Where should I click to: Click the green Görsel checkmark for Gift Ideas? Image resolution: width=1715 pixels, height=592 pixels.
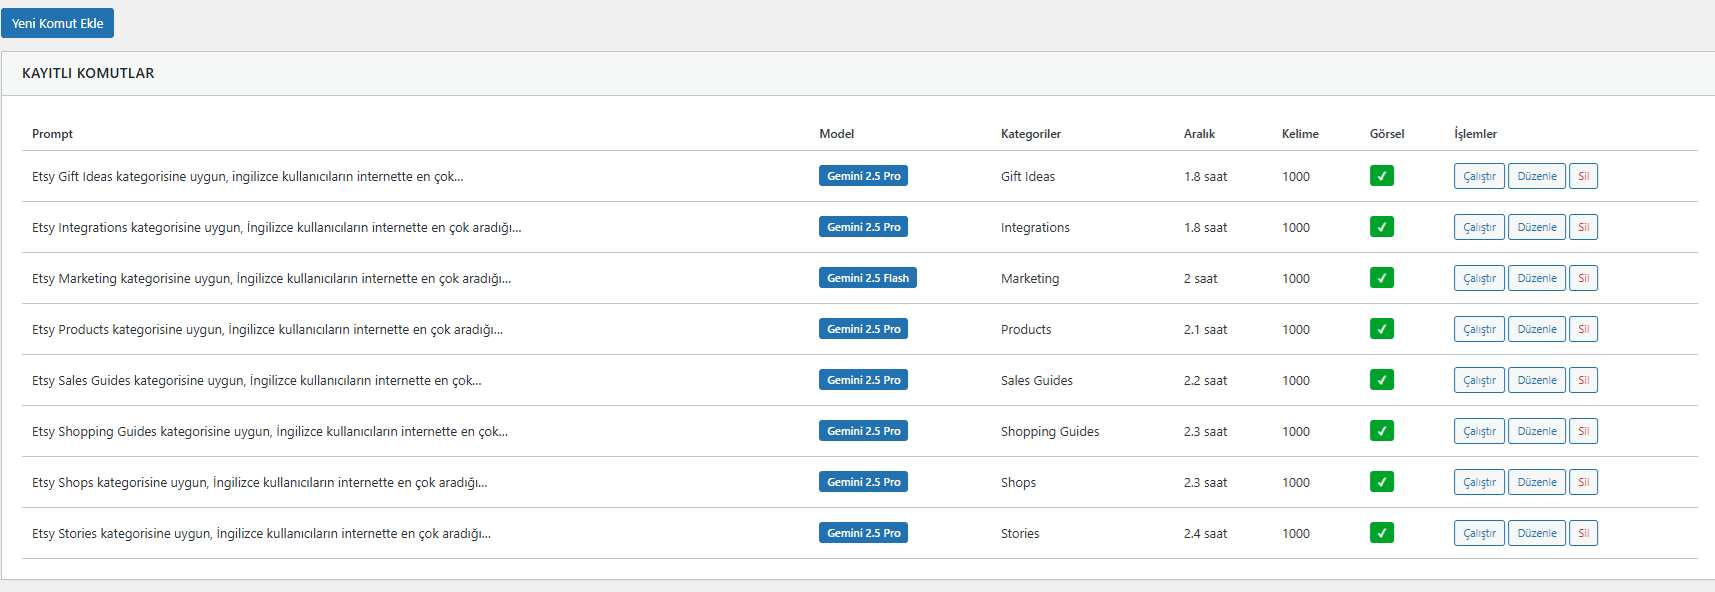1382,176
